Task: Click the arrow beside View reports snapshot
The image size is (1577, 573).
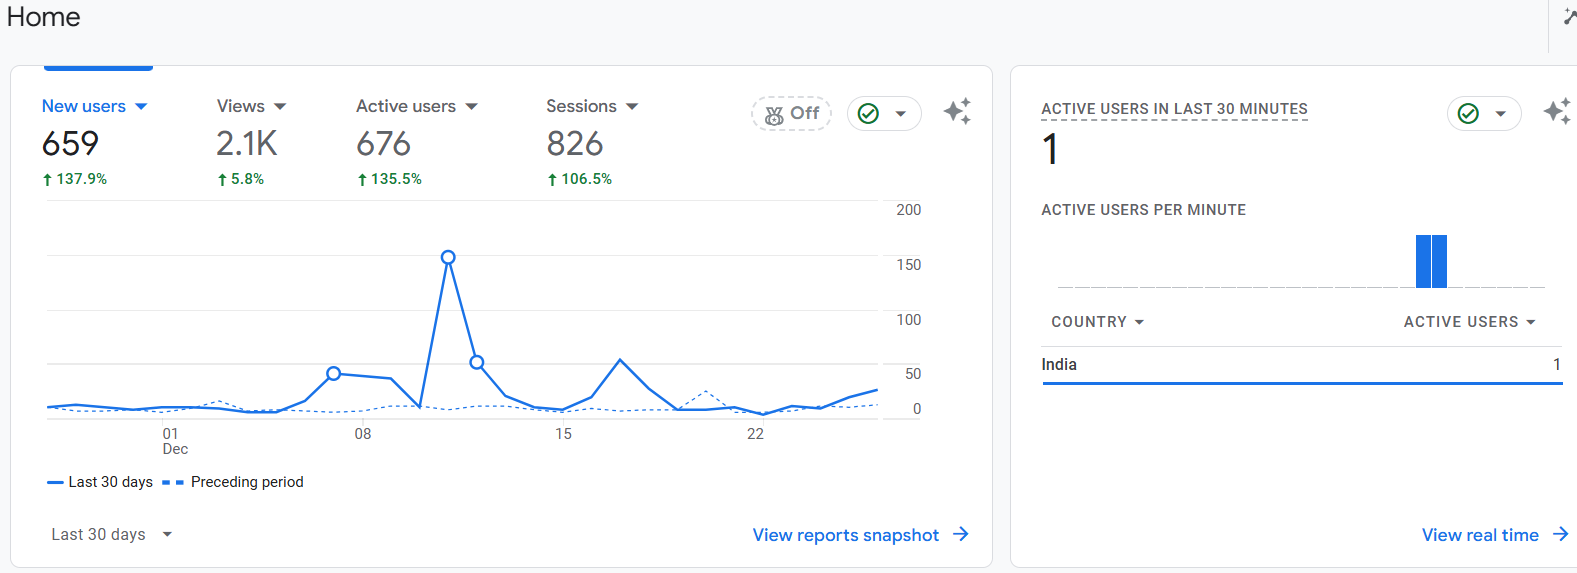Action: (x=961, y=534)
